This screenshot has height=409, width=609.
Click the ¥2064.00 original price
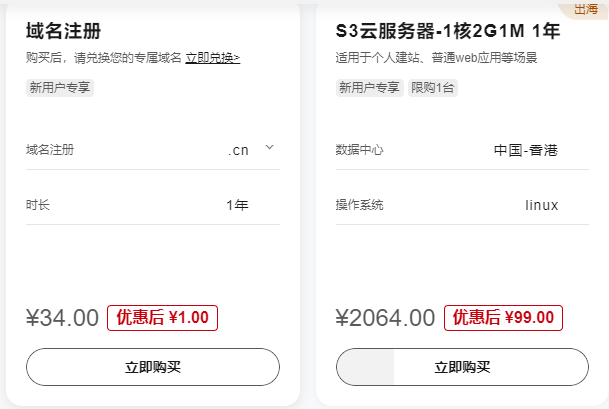385,318
